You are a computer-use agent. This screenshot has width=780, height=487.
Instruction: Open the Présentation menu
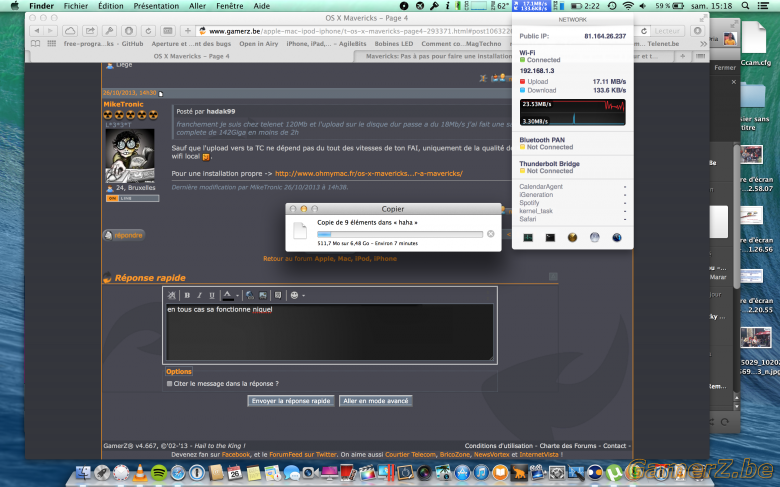(x=156, y=6)
